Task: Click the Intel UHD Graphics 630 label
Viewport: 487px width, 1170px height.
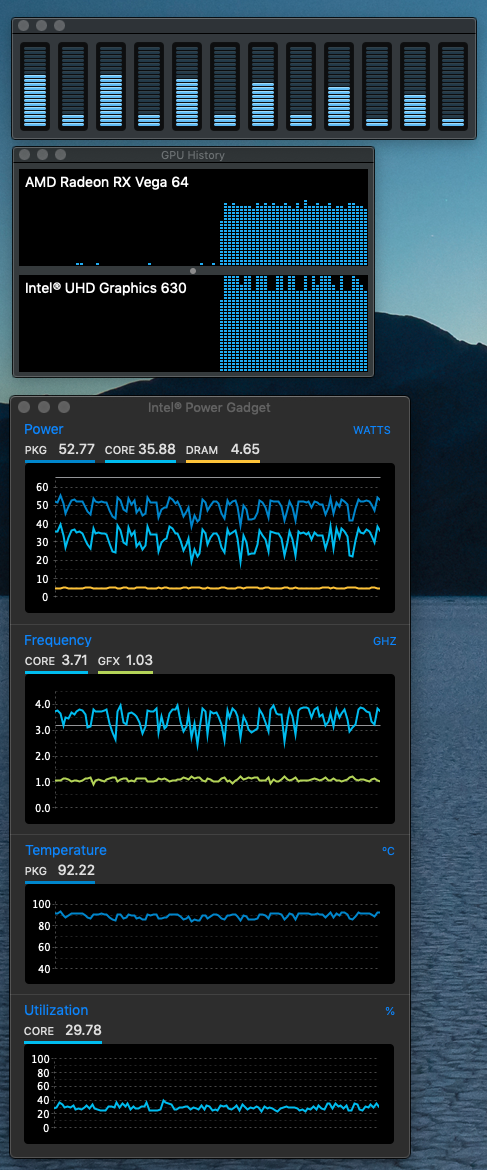Action: point(105,287)
